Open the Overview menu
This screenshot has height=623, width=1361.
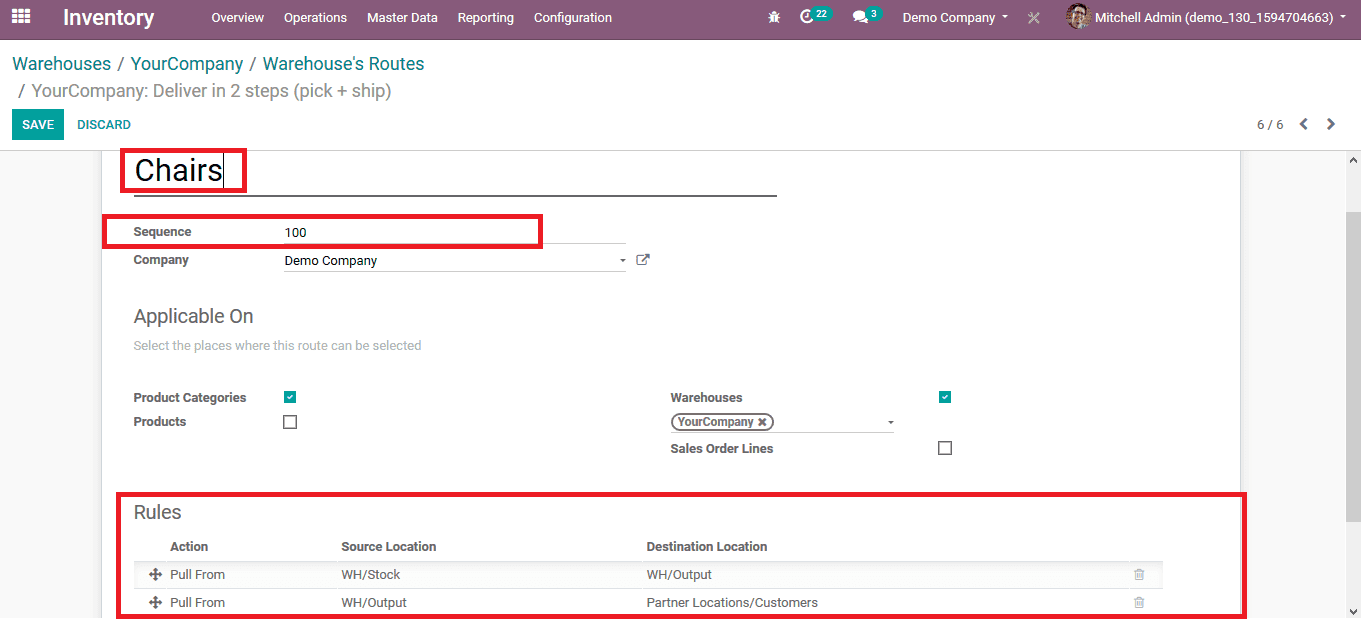[238, 18]
